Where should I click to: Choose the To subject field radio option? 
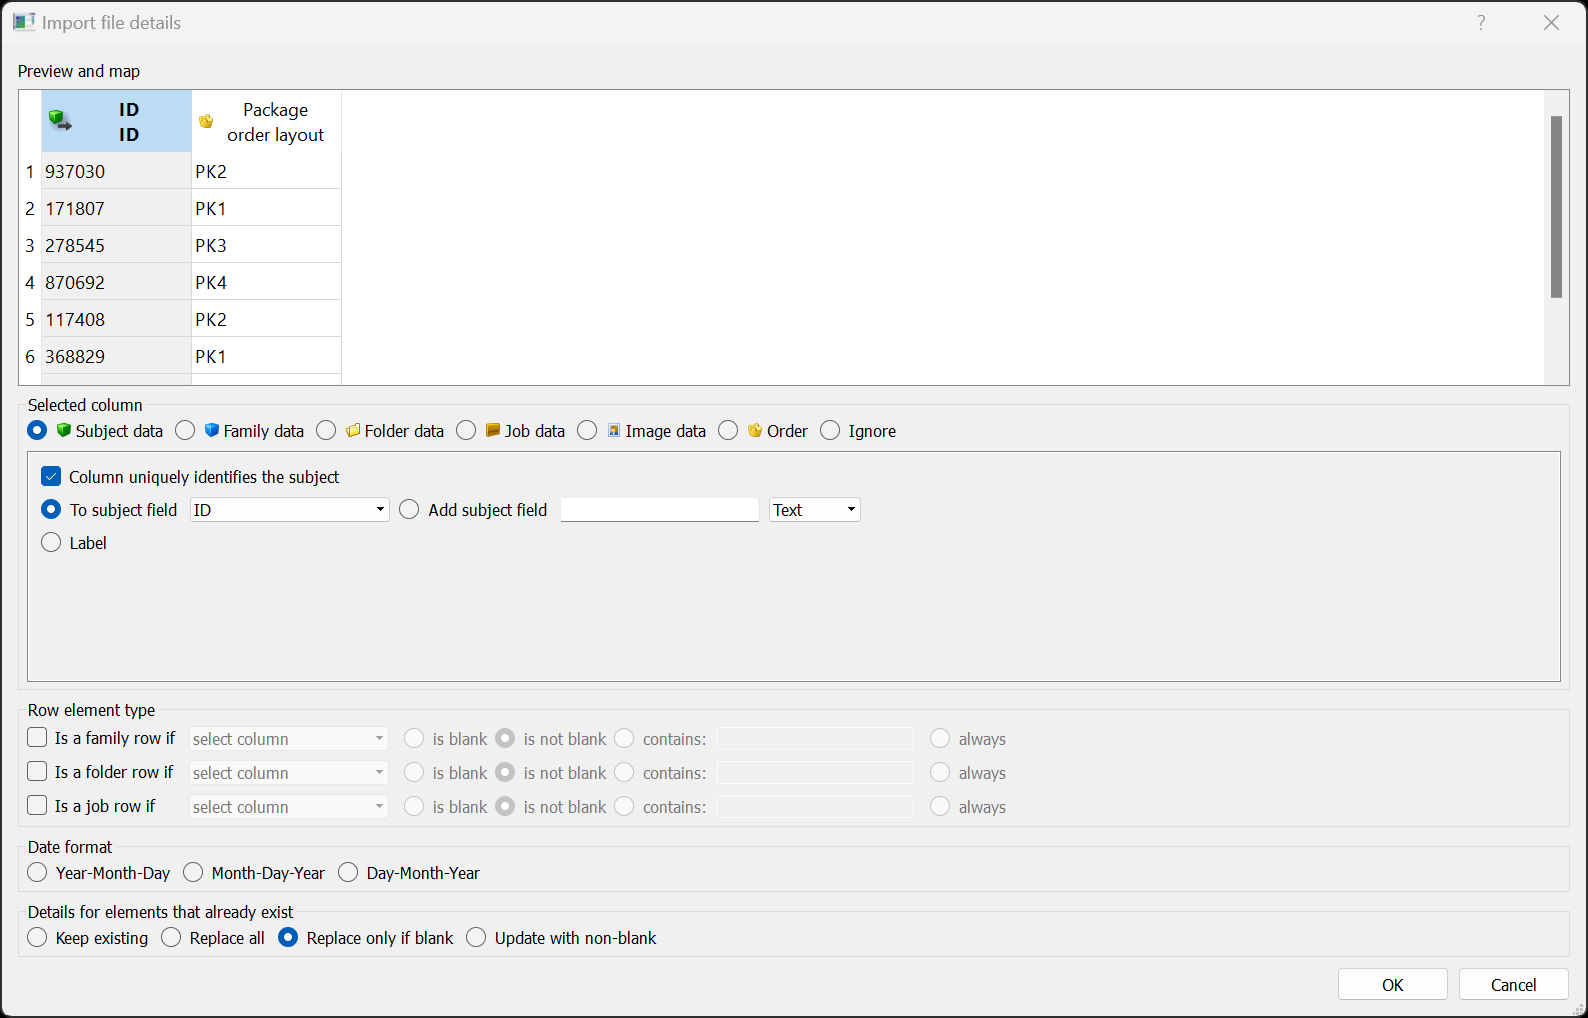coord(51,509)
